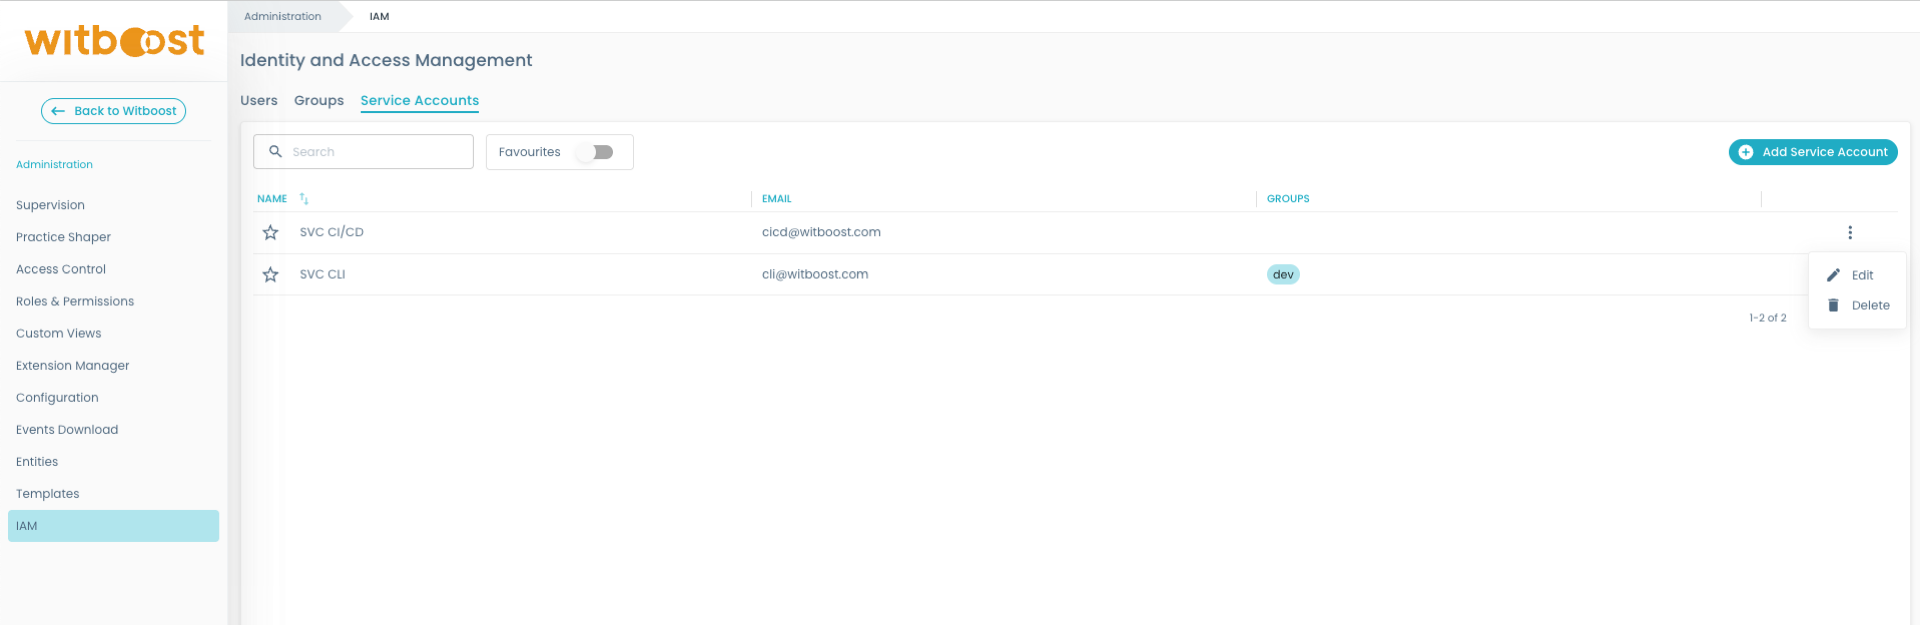Viewport: 1920px width, 625px height.
Task: Open three-dot menu for SVC CI/CD row
Action: click(1849, 233)
